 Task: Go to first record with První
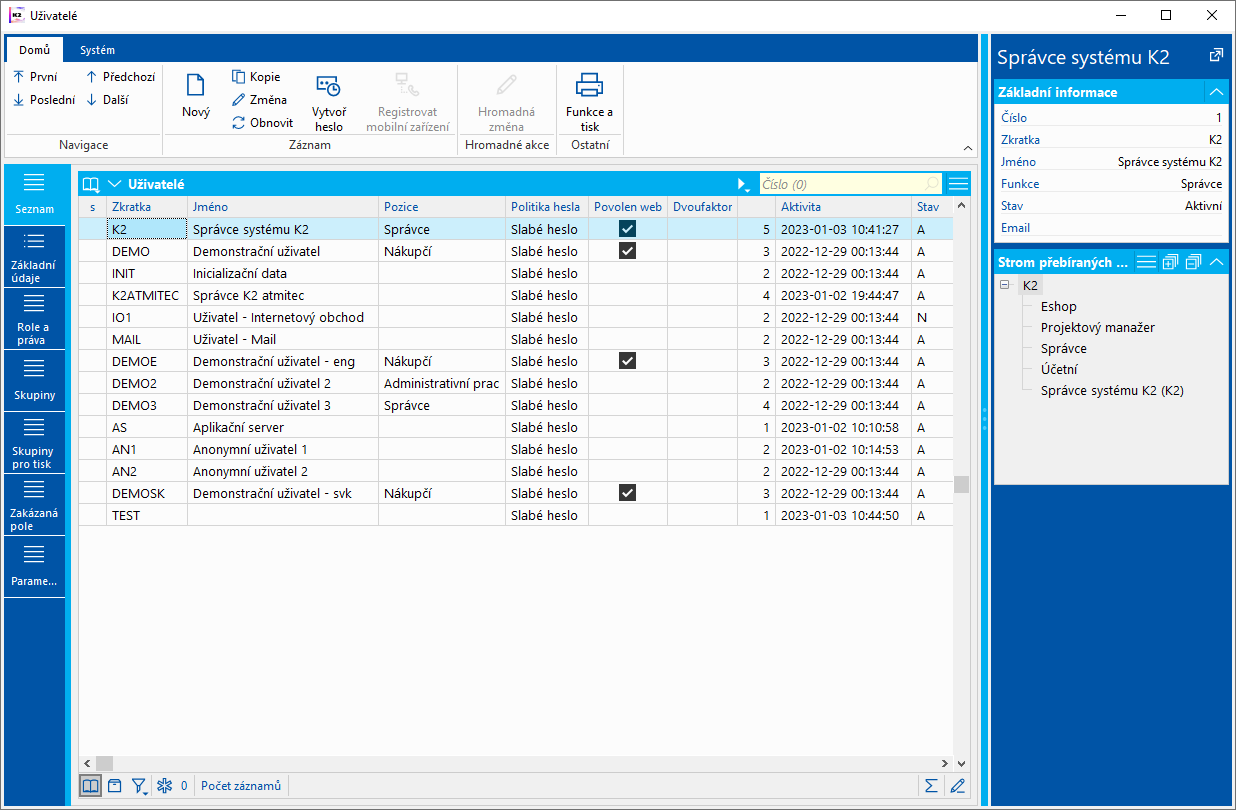tap(35, 77)
